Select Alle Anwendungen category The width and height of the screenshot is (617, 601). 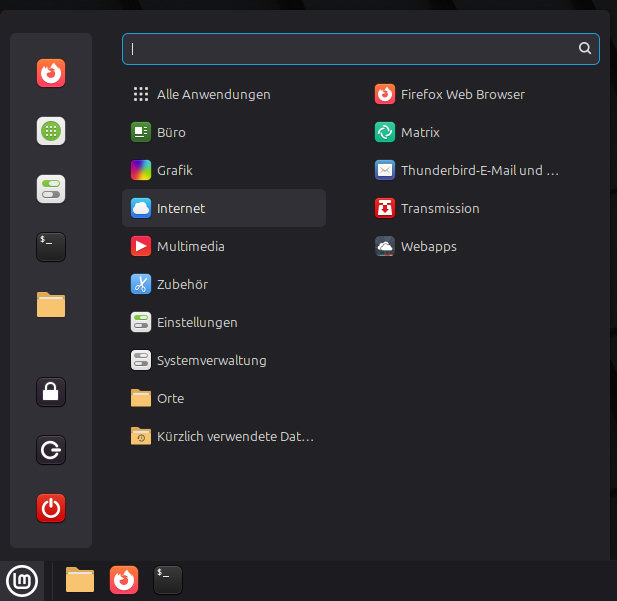(x=224, y=94)
